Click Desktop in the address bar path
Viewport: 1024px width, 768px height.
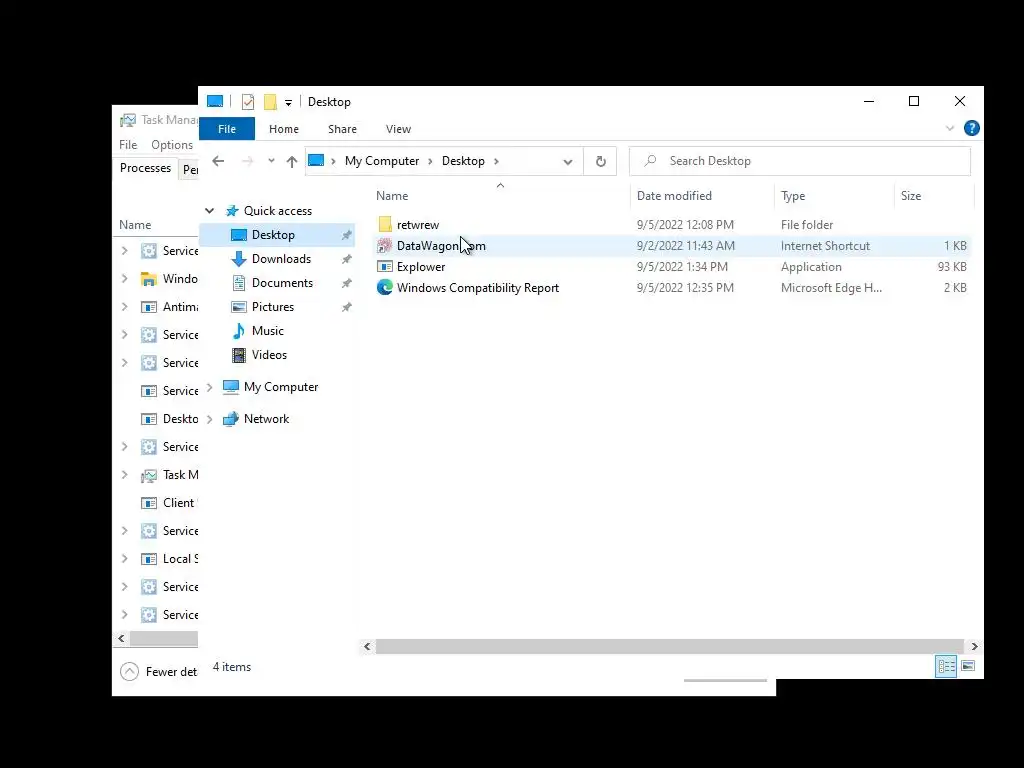[x=463, y=161]
